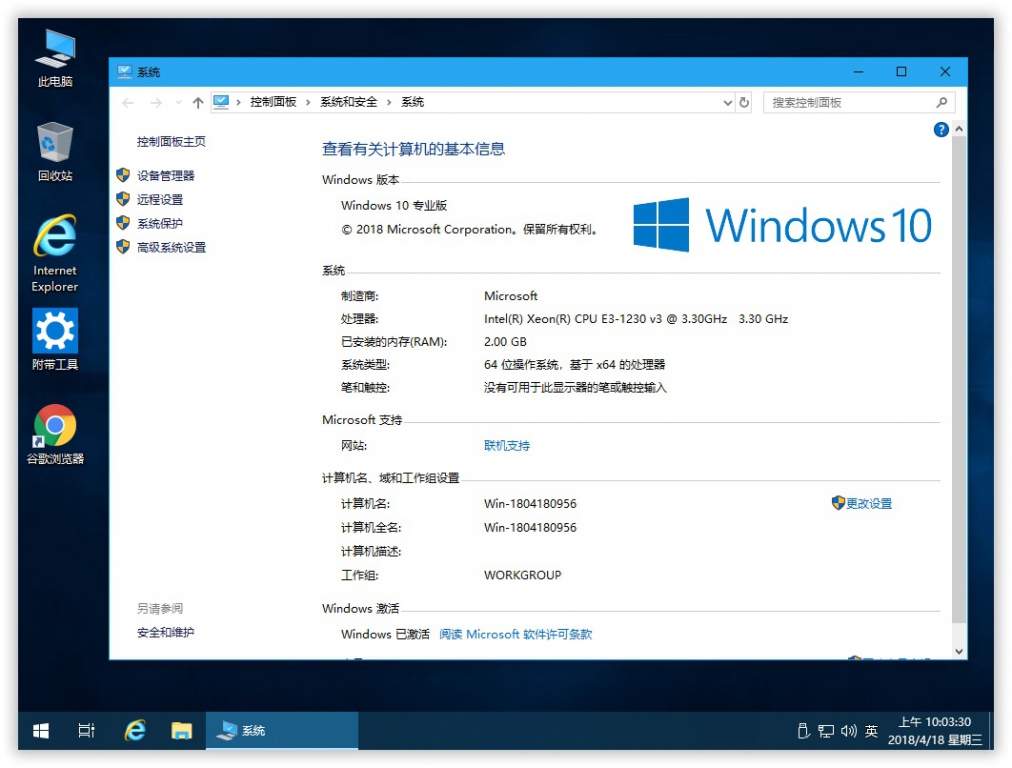Click the scrollbar up arrow
Viewport: 1012px width, 768px height.
(959, 129)
